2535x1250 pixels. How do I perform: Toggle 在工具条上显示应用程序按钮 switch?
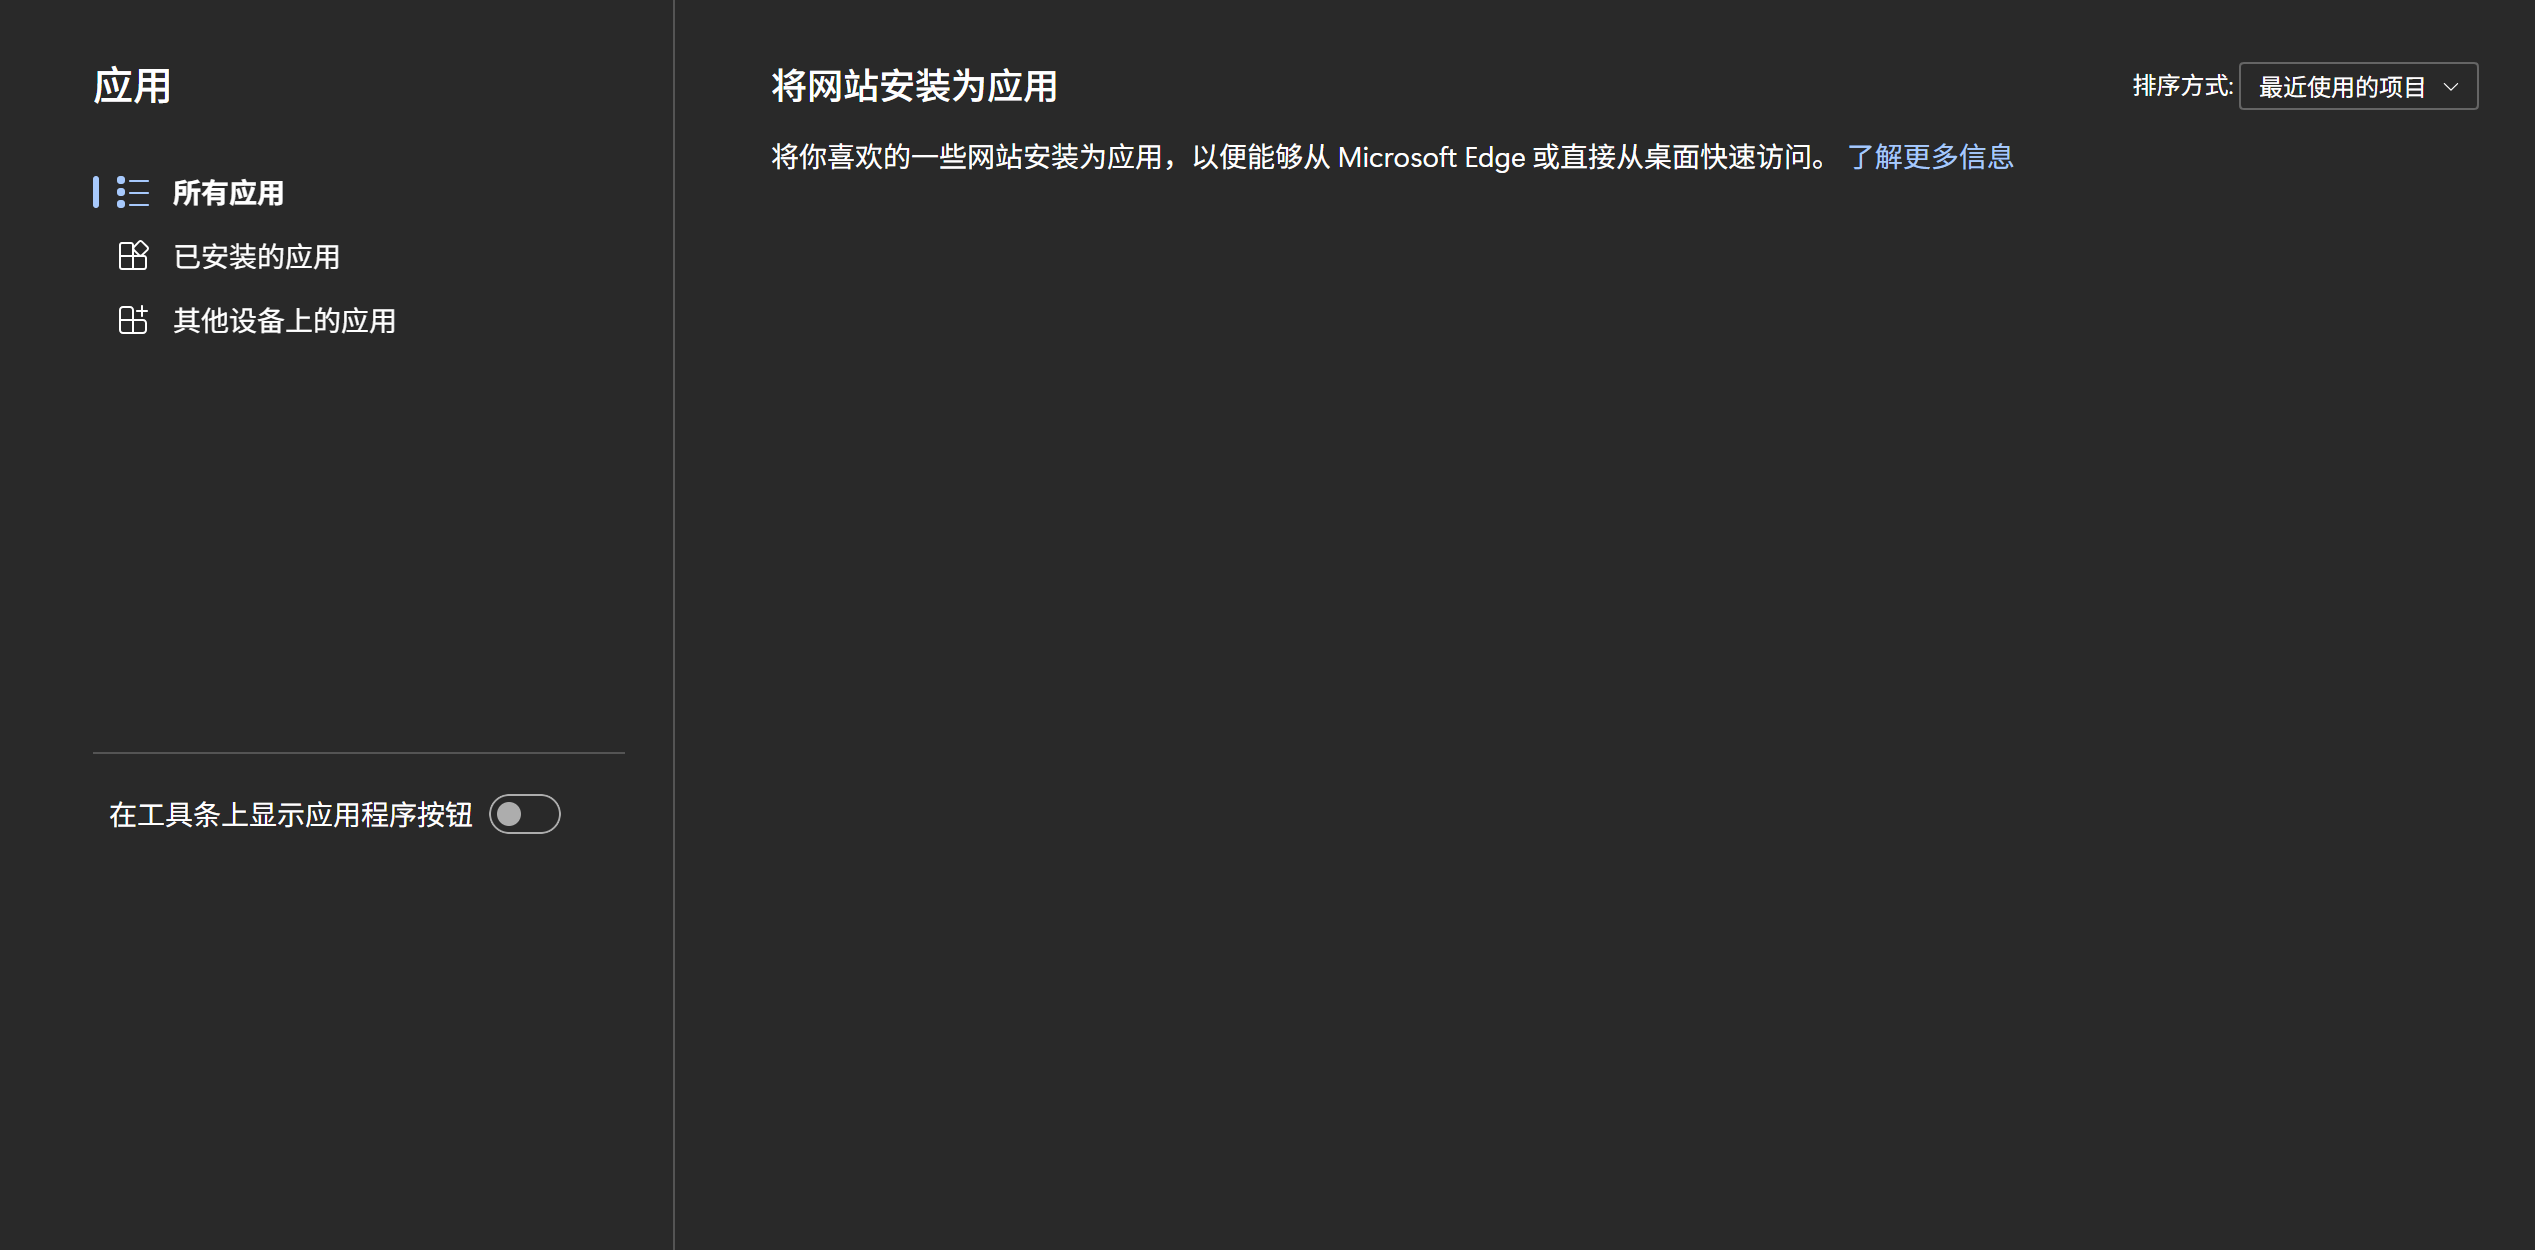point(525,814)
